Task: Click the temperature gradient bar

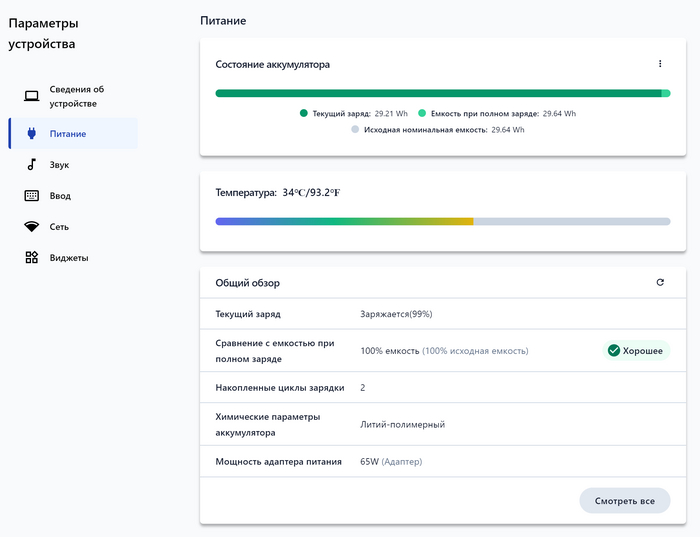Action: 442,221
